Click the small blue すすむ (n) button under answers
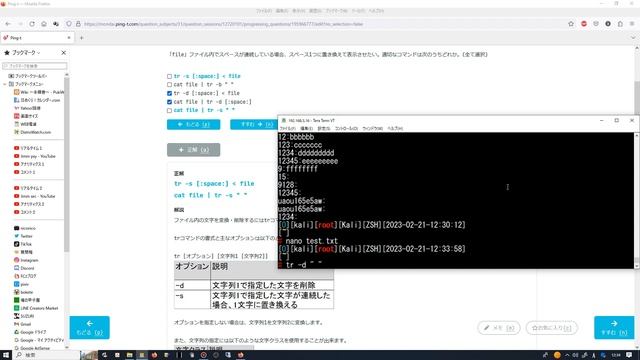 click(254, 124)
